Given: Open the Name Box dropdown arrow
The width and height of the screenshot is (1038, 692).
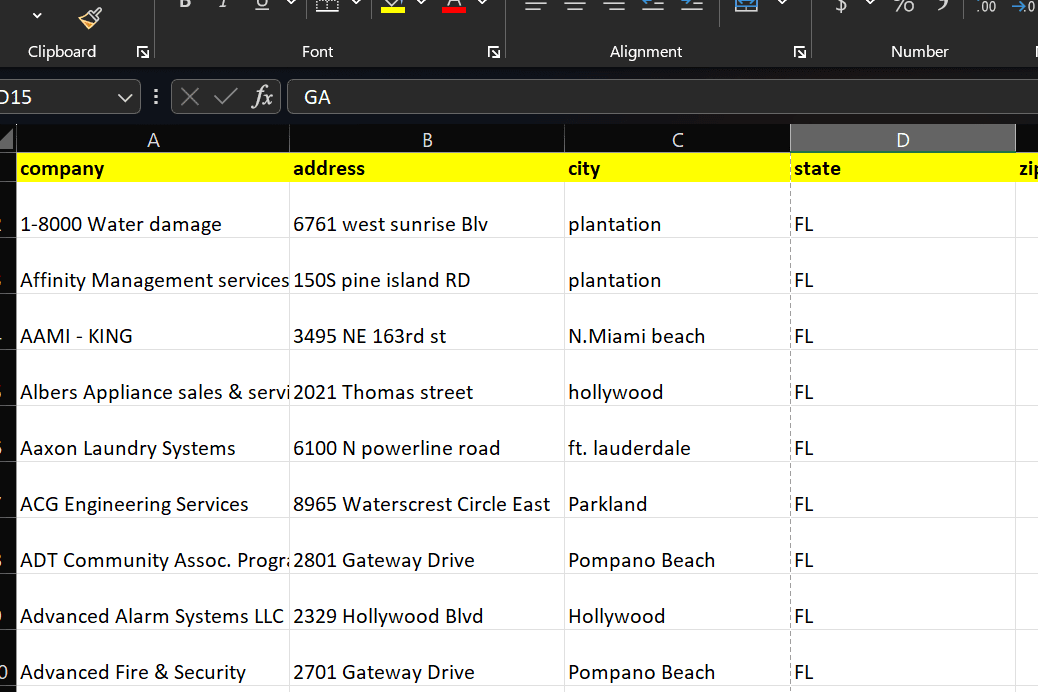Looking at the screenshot, I should click(x=124, y=98).
